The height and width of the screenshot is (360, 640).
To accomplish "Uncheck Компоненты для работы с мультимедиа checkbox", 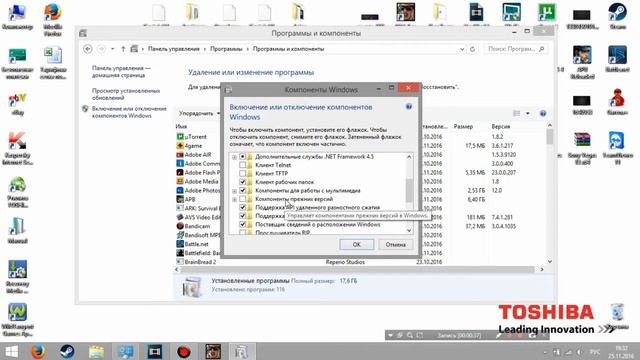I will pos(242,191).
